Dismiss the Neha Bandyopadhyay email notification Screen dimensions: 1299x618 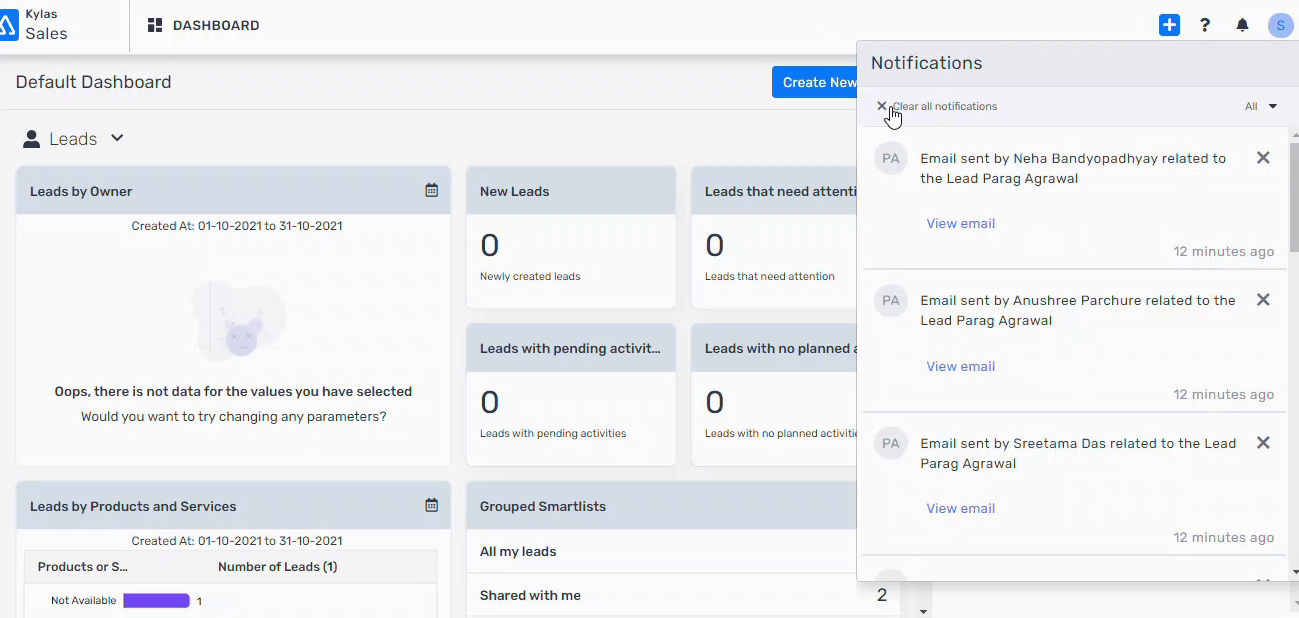(x=1263, y=158)
